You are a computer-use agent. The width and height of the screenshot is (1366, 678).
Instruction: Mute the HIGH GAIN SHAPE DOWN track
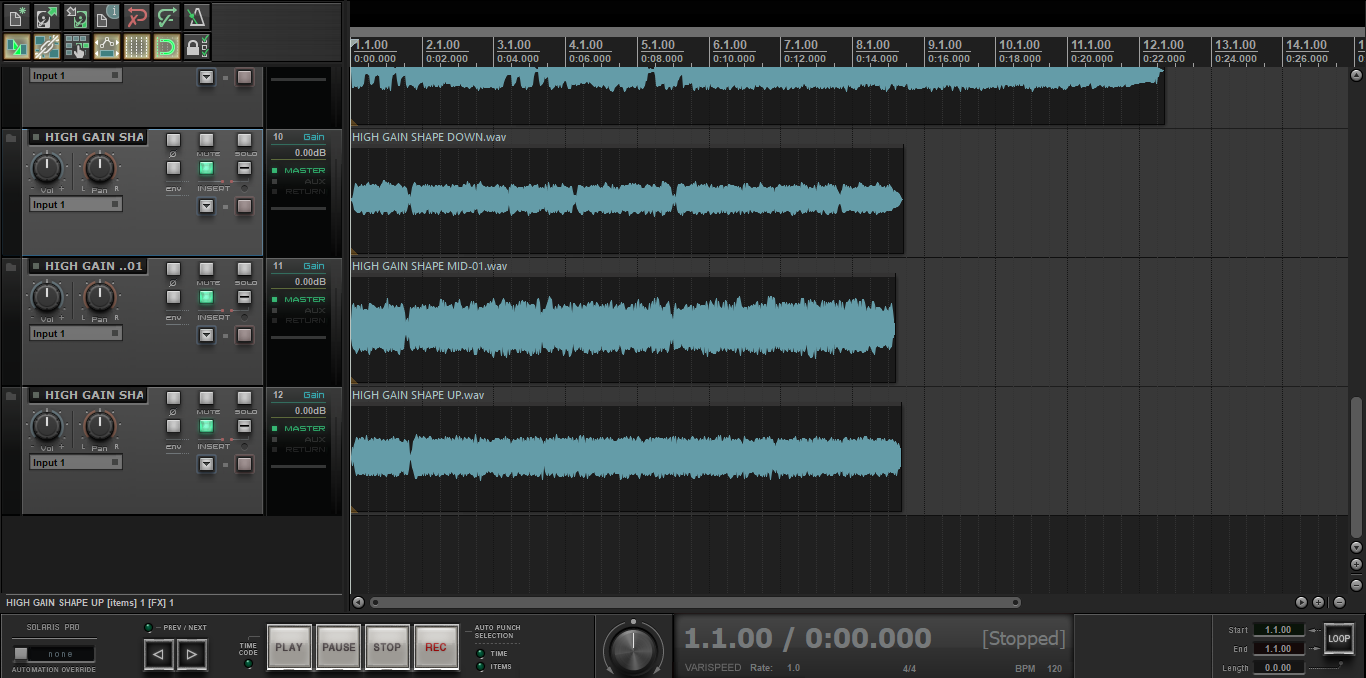(x=206, y=140)
